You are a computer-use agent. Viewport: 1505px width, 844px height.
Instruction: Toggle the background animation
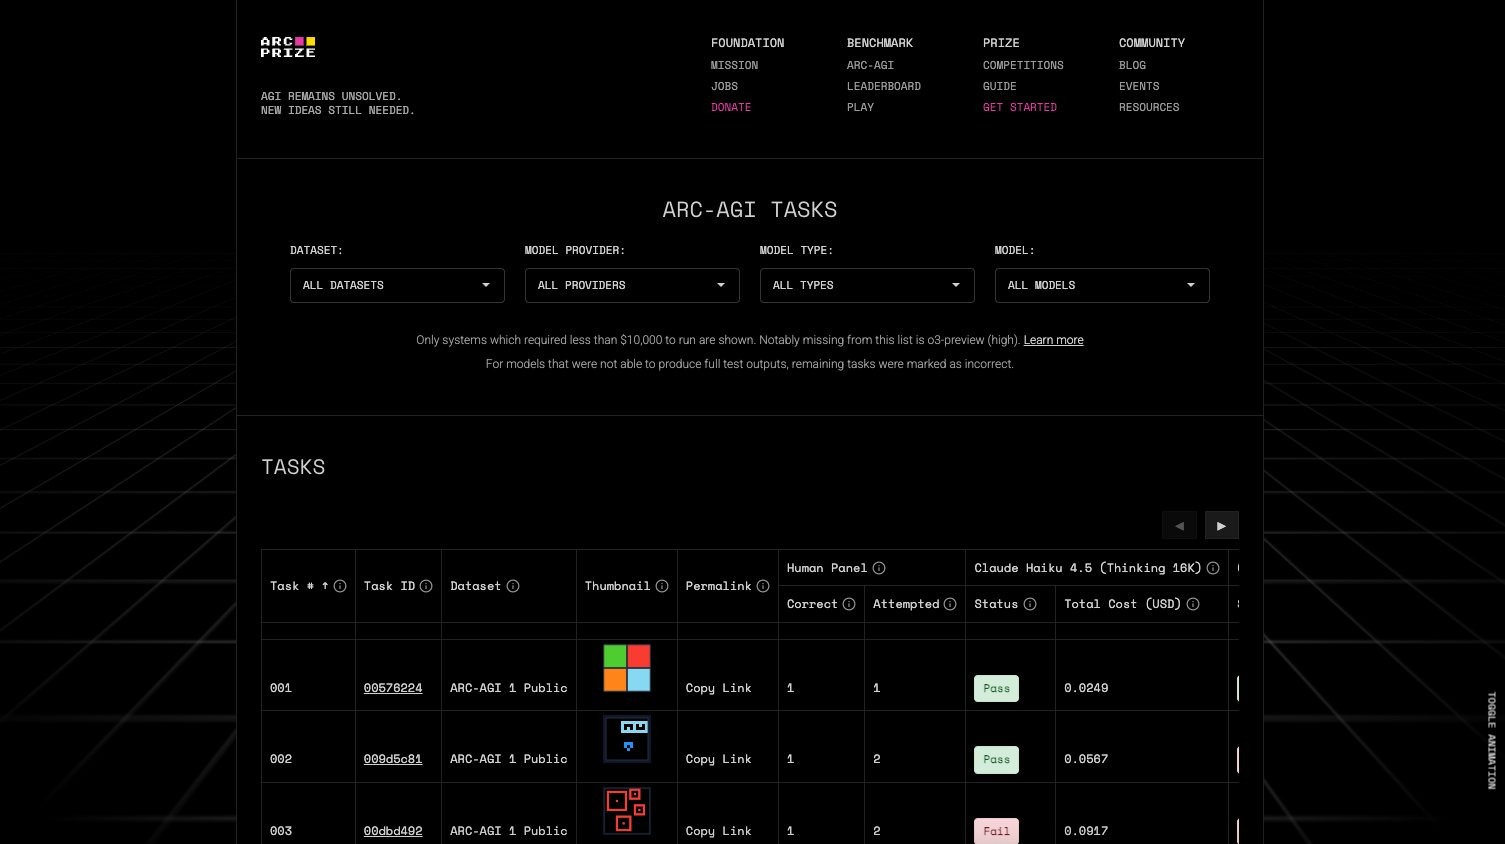click(1491, 741)
